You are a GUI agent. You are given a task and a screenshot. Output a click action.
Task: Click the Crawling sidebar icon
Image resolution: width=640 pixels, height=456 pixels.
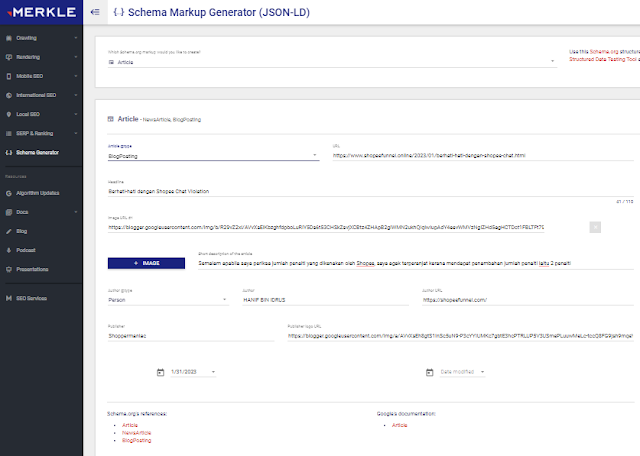[x=9, y=38]
